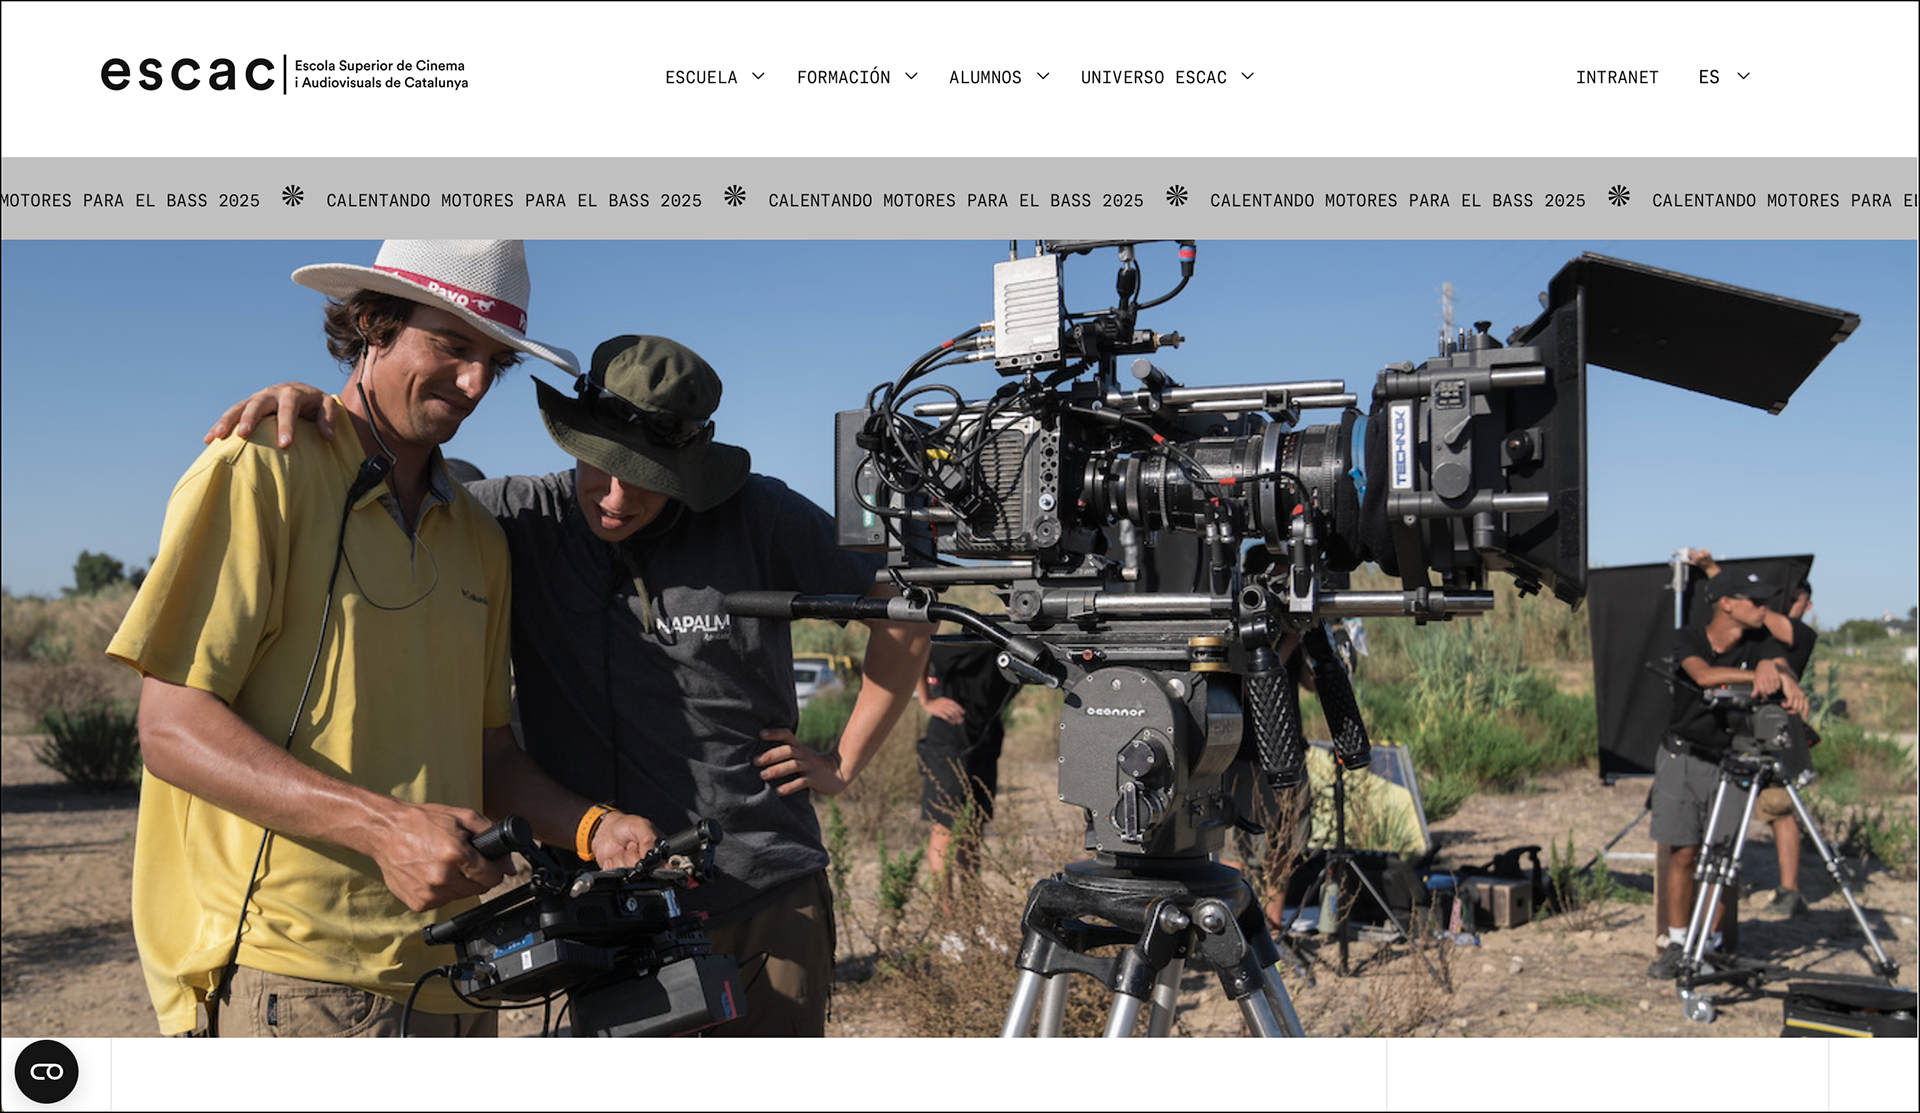Open the ALUMNOS menu

(x=985, y=77)
